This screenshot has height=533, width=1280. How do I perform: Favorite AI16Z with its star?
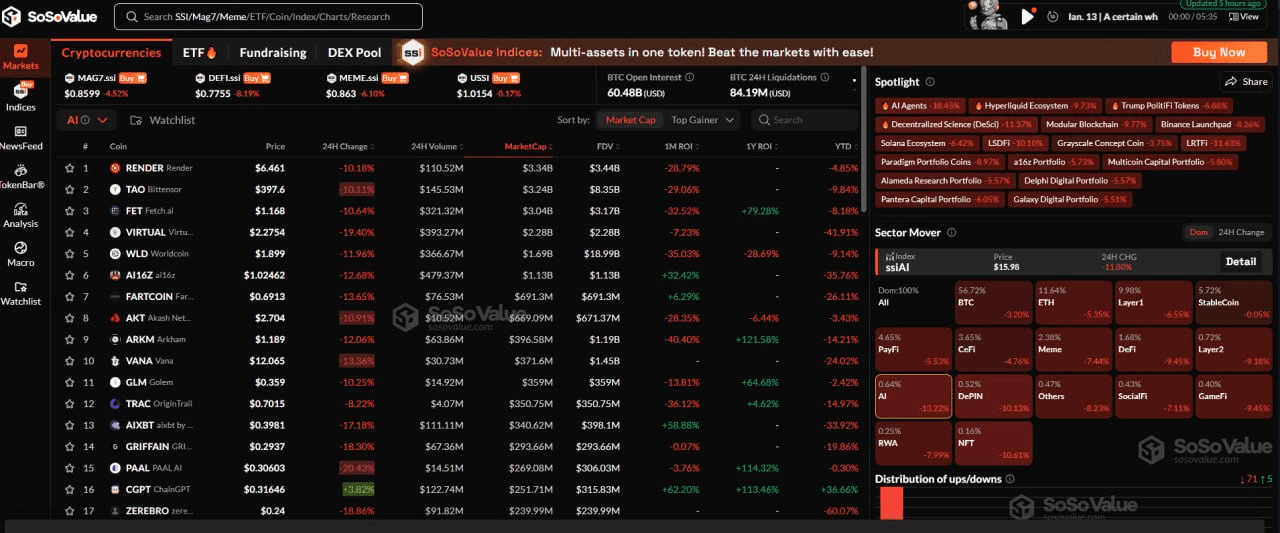tap(69, 275)
